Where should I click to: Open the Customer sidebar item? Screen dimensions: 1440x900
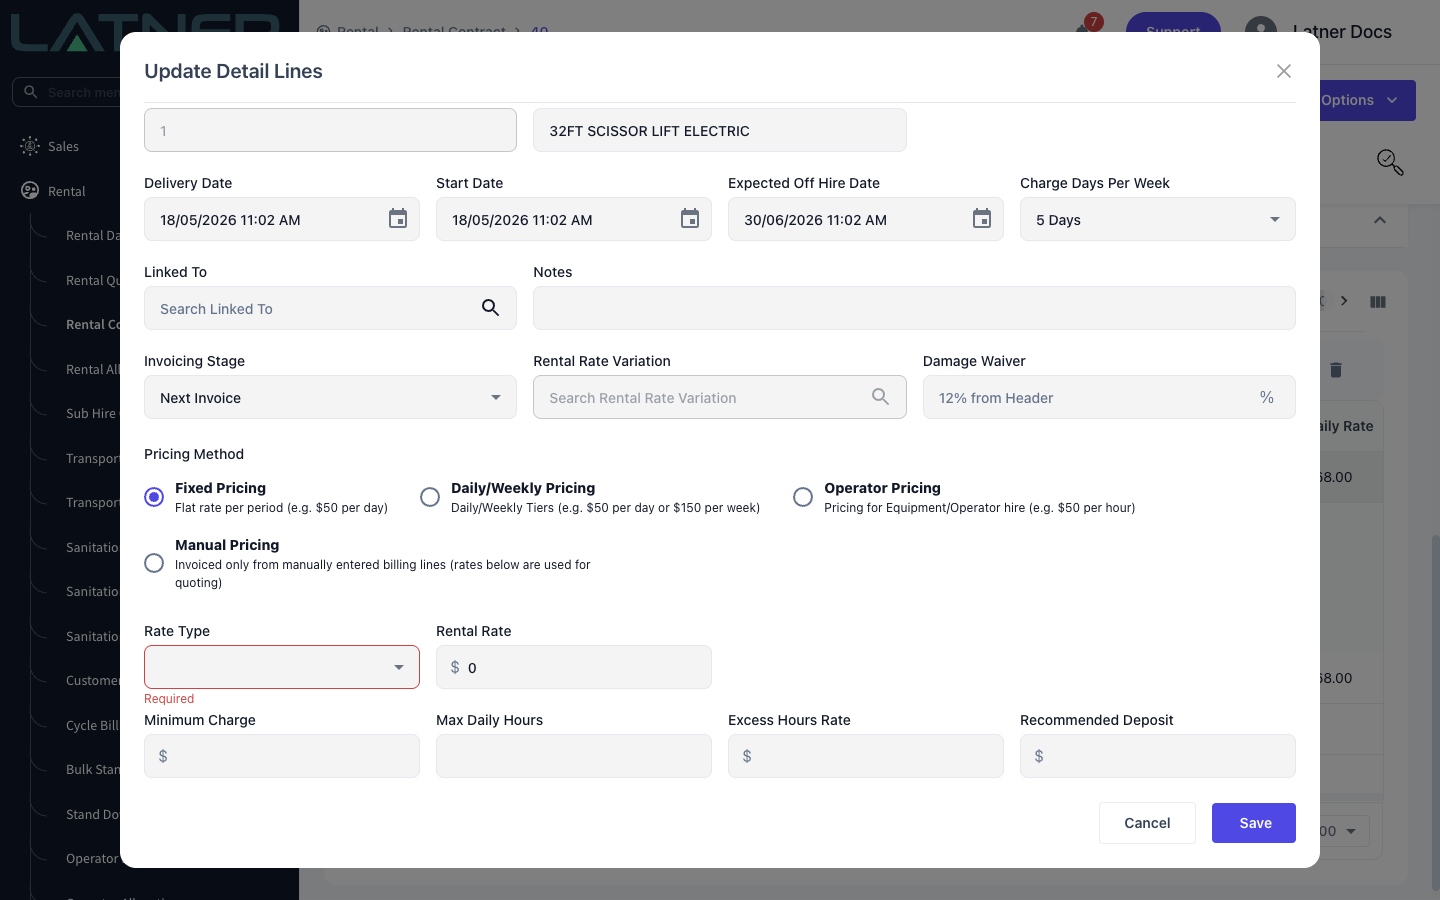pyautogui.click(x=92, y=680)
